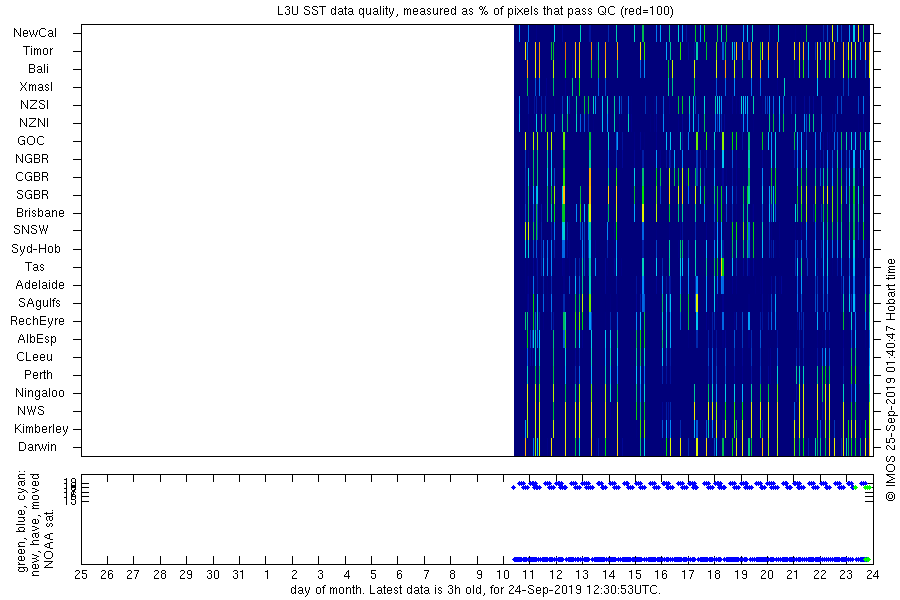Click the Brisbane region label
This screenshot has height=600, width=900.
(x=40, y=212)
